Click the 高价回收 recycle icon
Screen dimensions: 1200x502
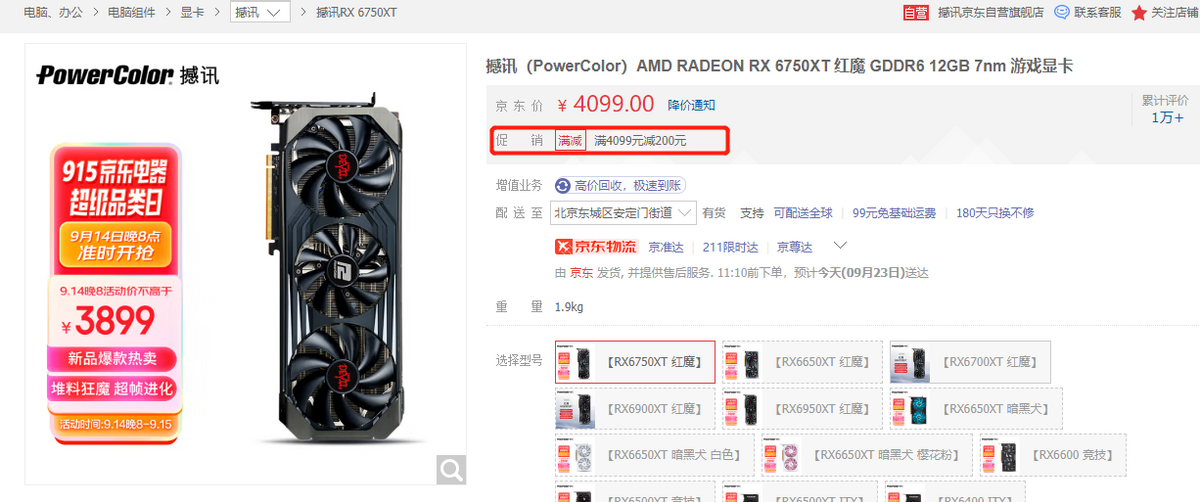tap(563, 186)
